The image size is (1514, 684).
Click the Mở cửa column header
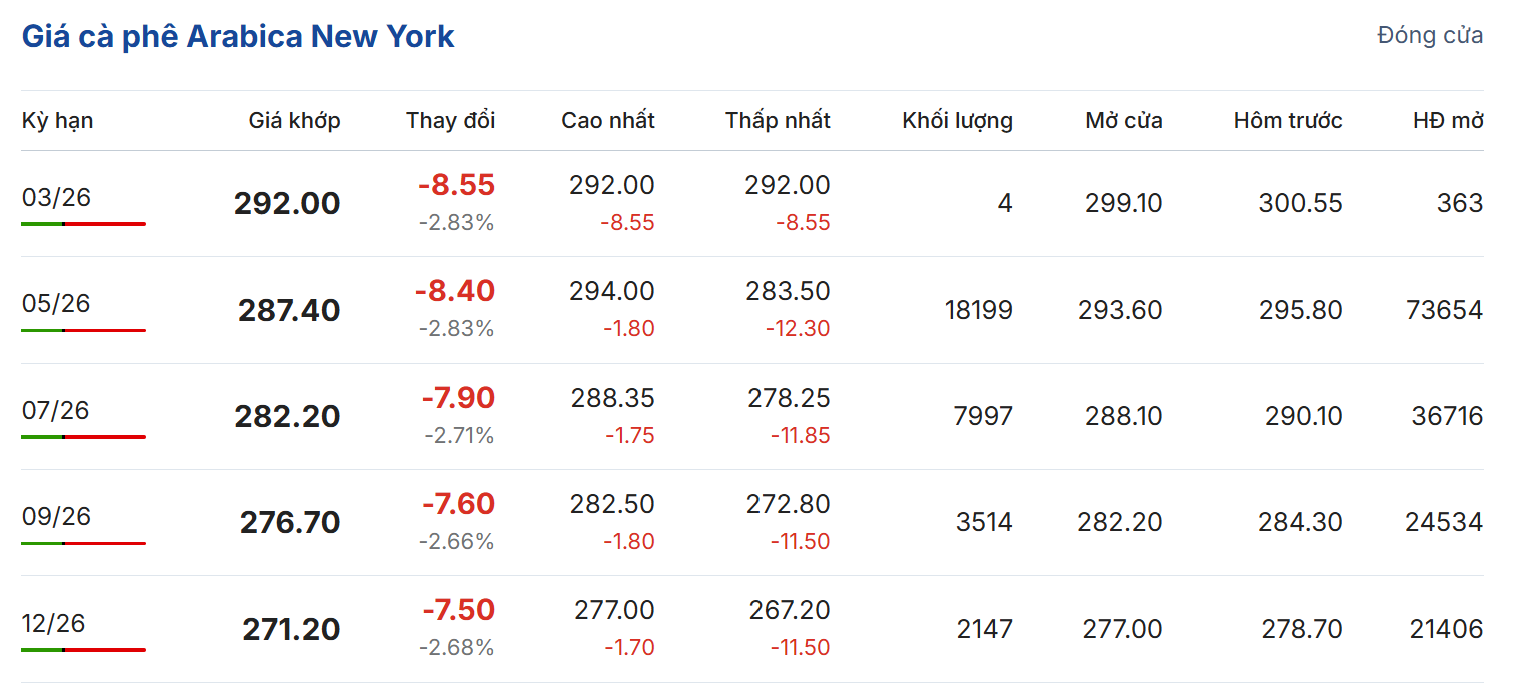[1123, 121]
